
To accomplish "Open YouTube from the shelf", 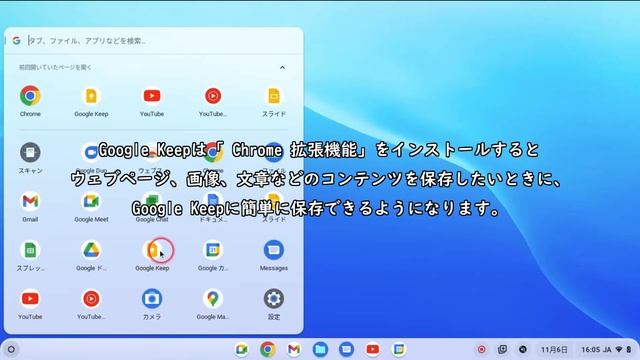I will coord(373,349).
